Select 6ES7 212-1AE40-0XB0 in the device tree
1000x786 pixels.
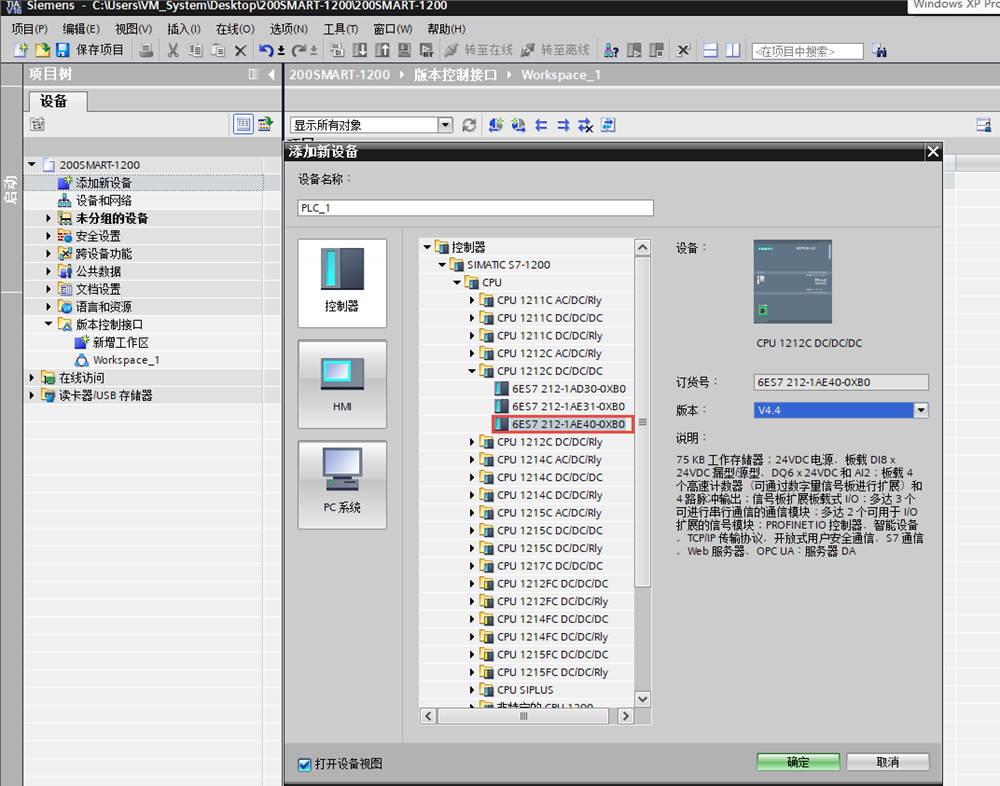(x=563, y=424)
